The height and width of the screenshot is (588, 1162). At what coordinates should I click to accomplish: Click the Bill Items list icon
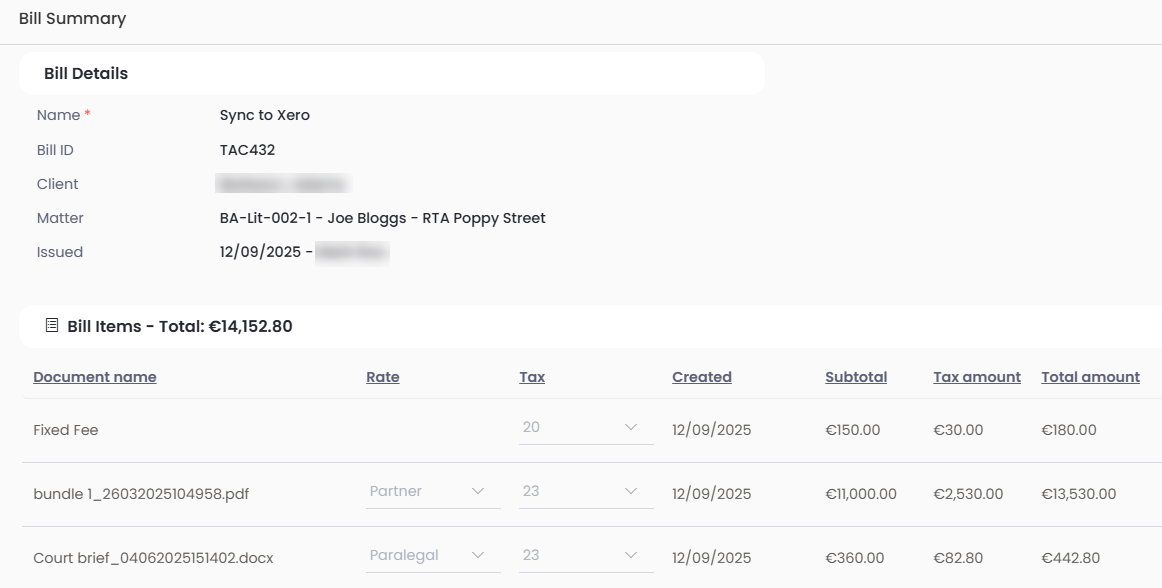[x=52, y=326]
